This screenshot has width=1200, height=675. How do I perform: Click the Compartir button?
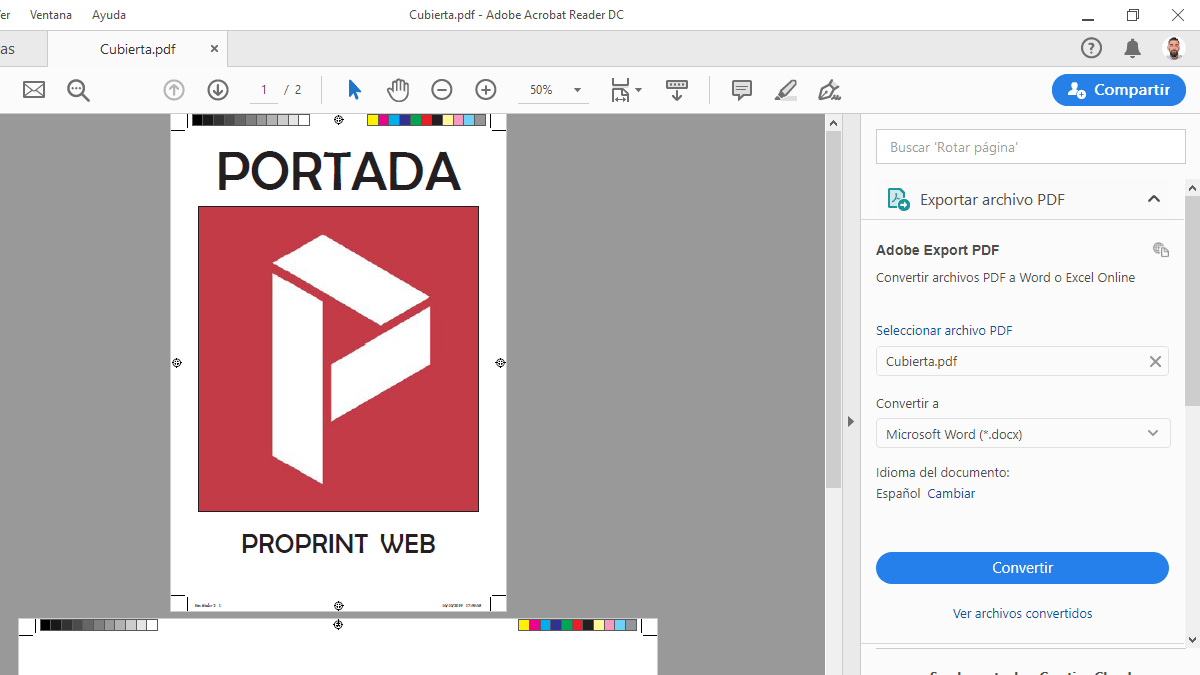point(1119,90)
